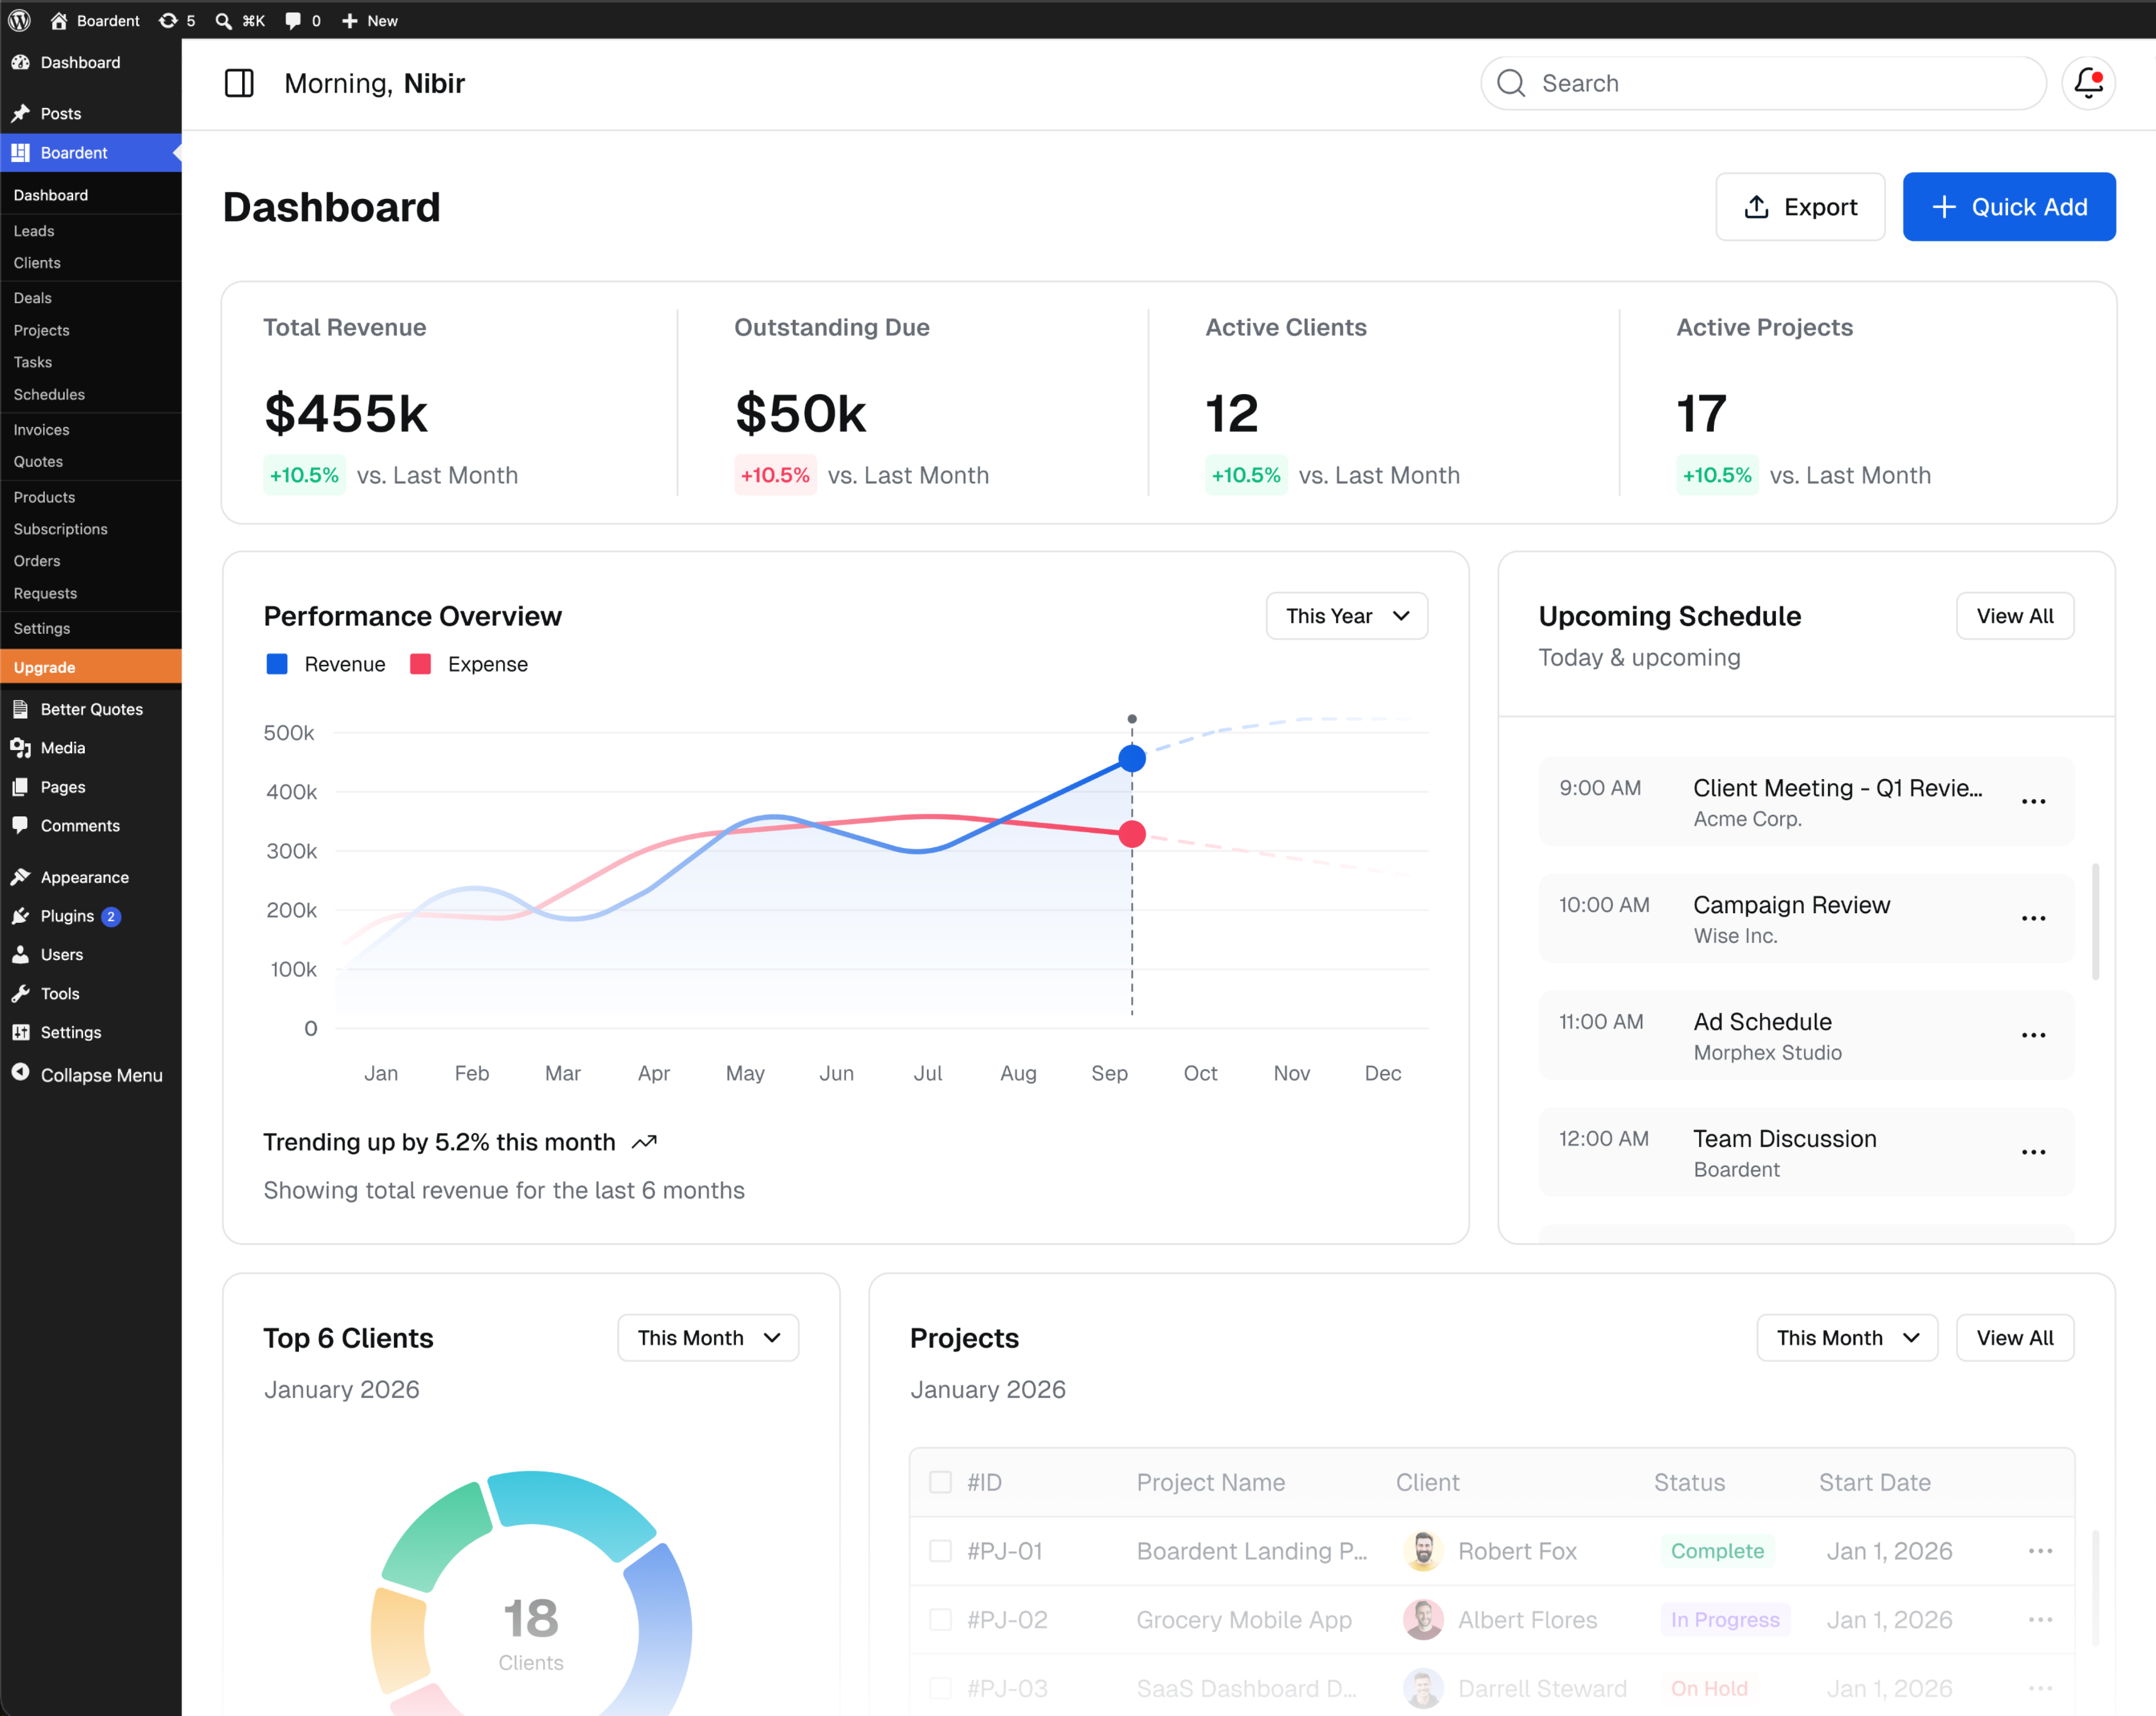Open Top 6 Clients This Month dropdown
Image resolution: width=2156 pixels, height=1716 pixels.
(x=708, y=1338)
